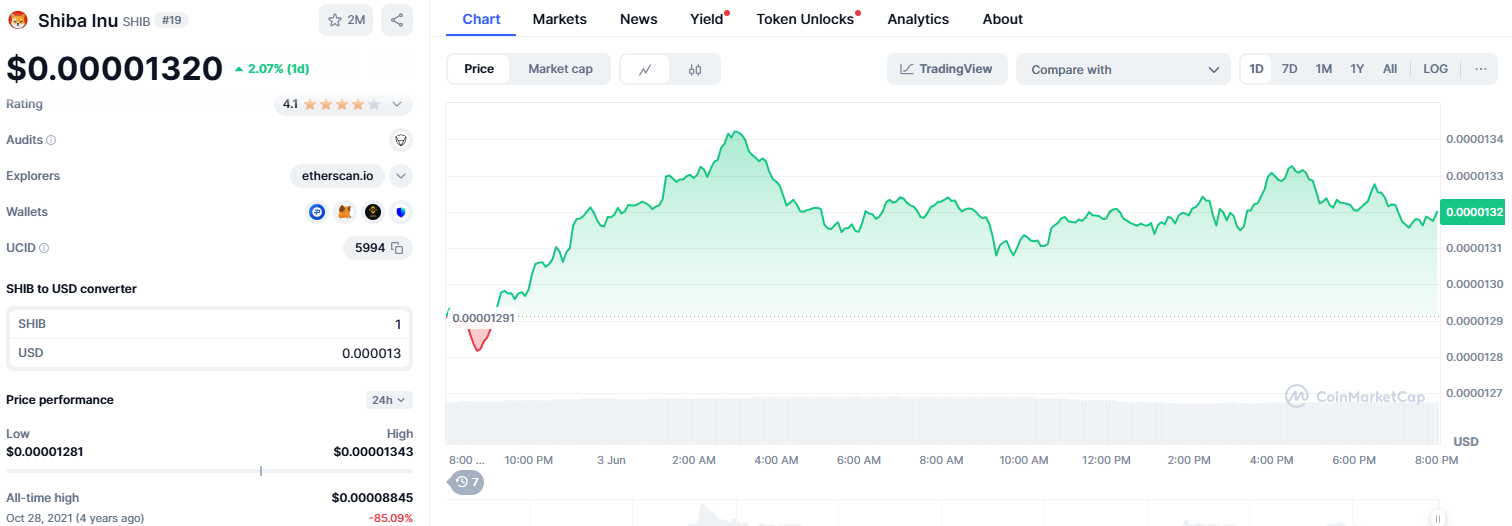Open the first blue wallet icon
Viewport: 1512px width, 526px height.
pos(317,212)
